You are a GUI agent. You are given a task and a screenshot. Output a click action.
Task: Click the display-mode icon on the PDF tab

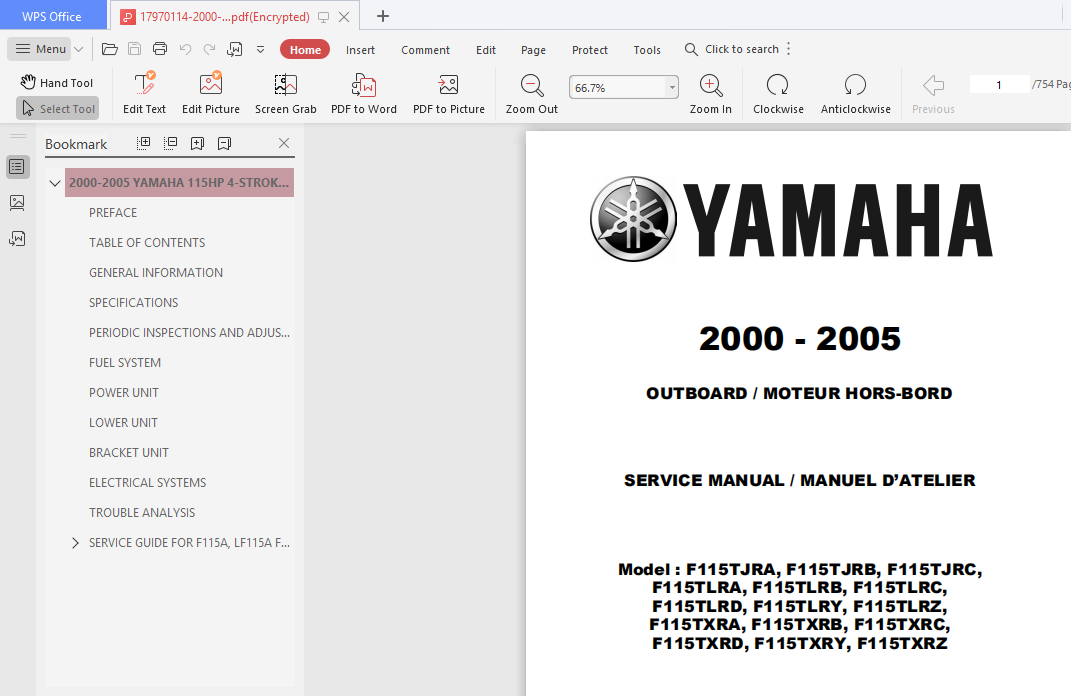tap(324, 17)
